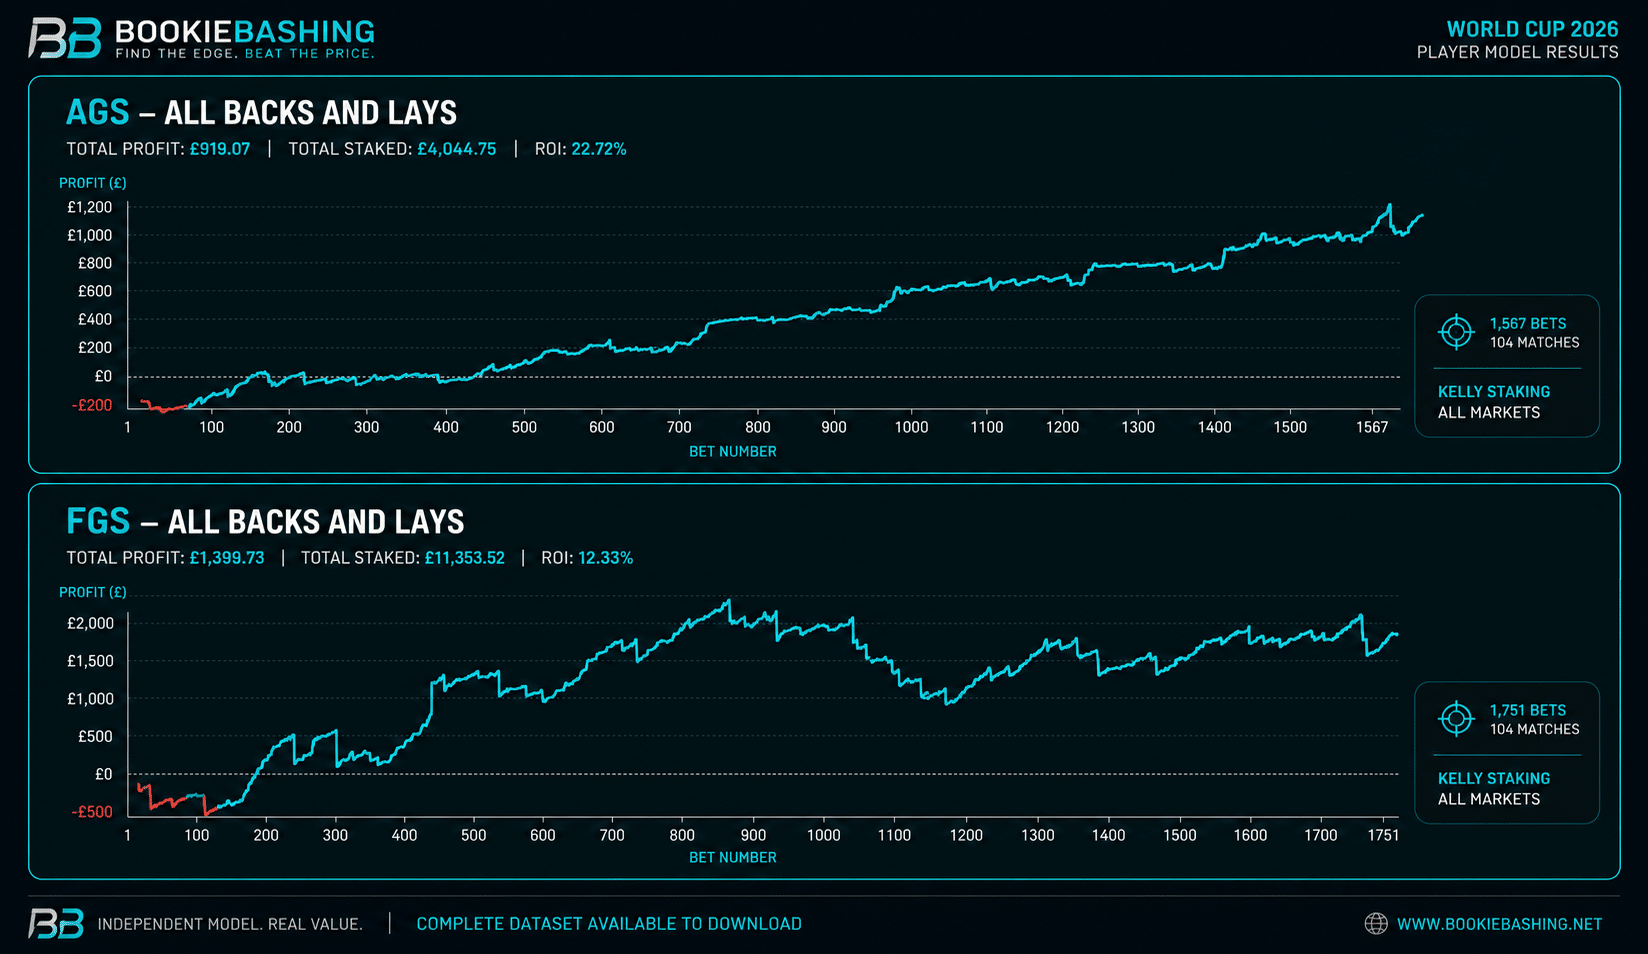Click the BET NUMBER label under the AGS chart

click(x=733, y=452)
